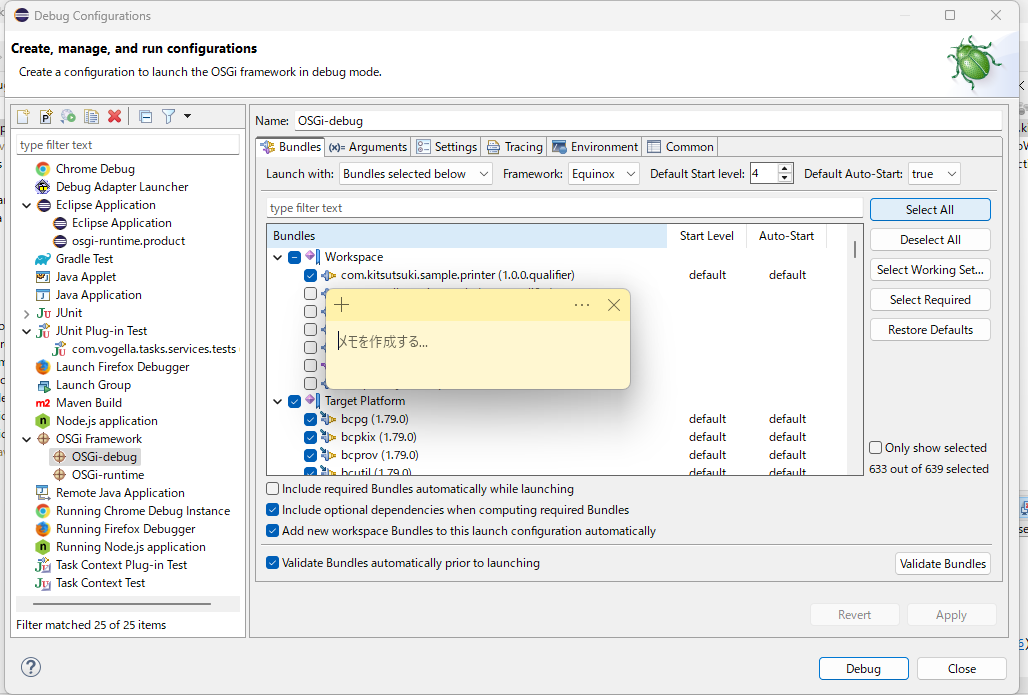Open the Framework dropdown showing Equinox
Viewport: 1028px width, 695px height.
[x=603, y=174]
